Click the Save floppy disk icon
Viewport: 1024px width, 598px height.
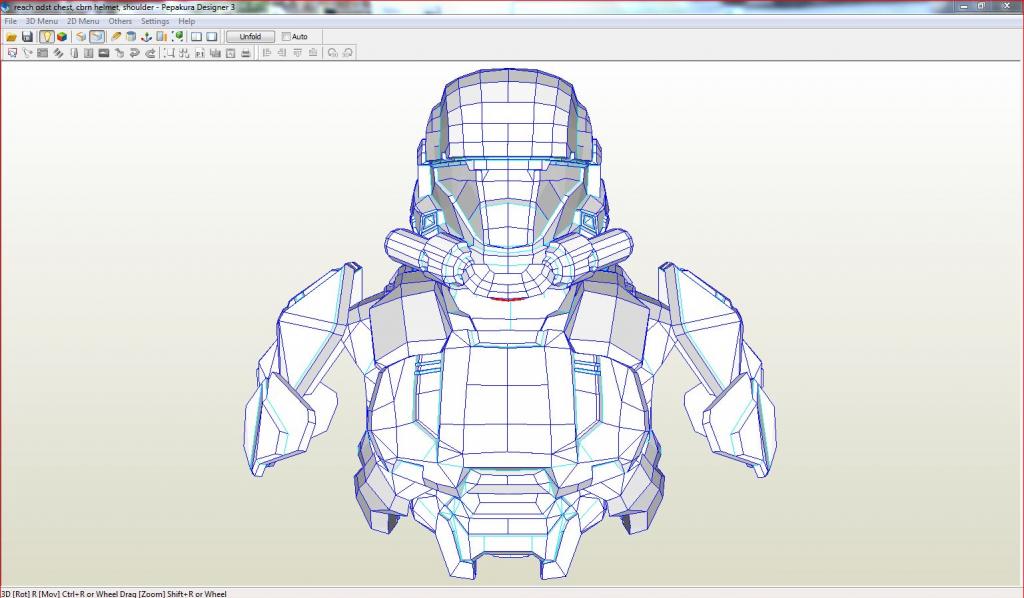[x=27, y=37]
